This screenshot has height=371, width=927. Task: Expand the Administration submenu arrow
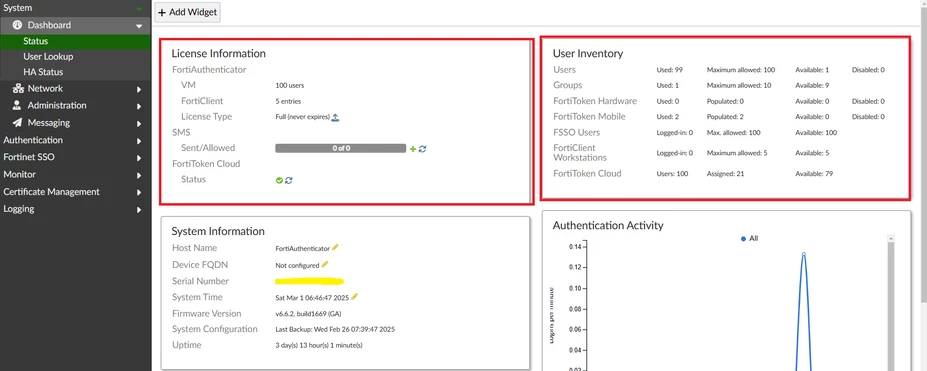tap(140, 106)
